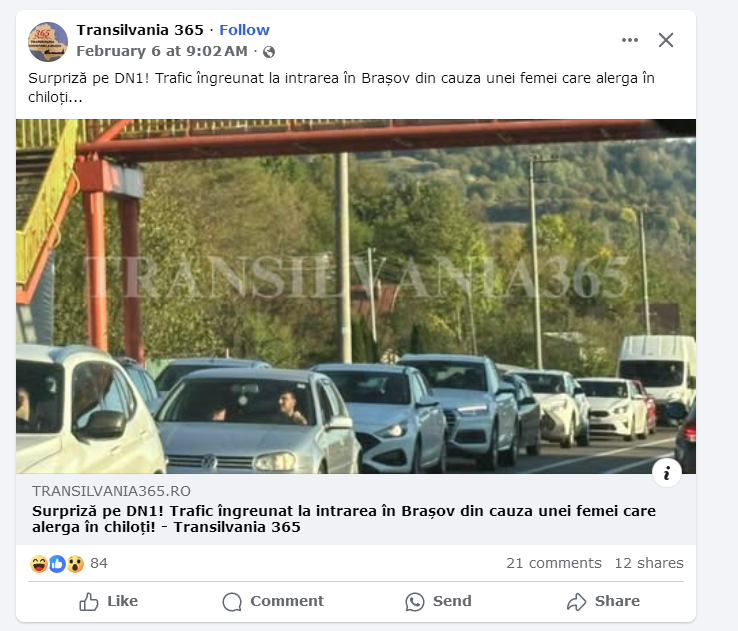The height and width of the screenshot is (631, 738).
Task: Click the Transilvania 365 profile picture
Action: pos(48,42)
